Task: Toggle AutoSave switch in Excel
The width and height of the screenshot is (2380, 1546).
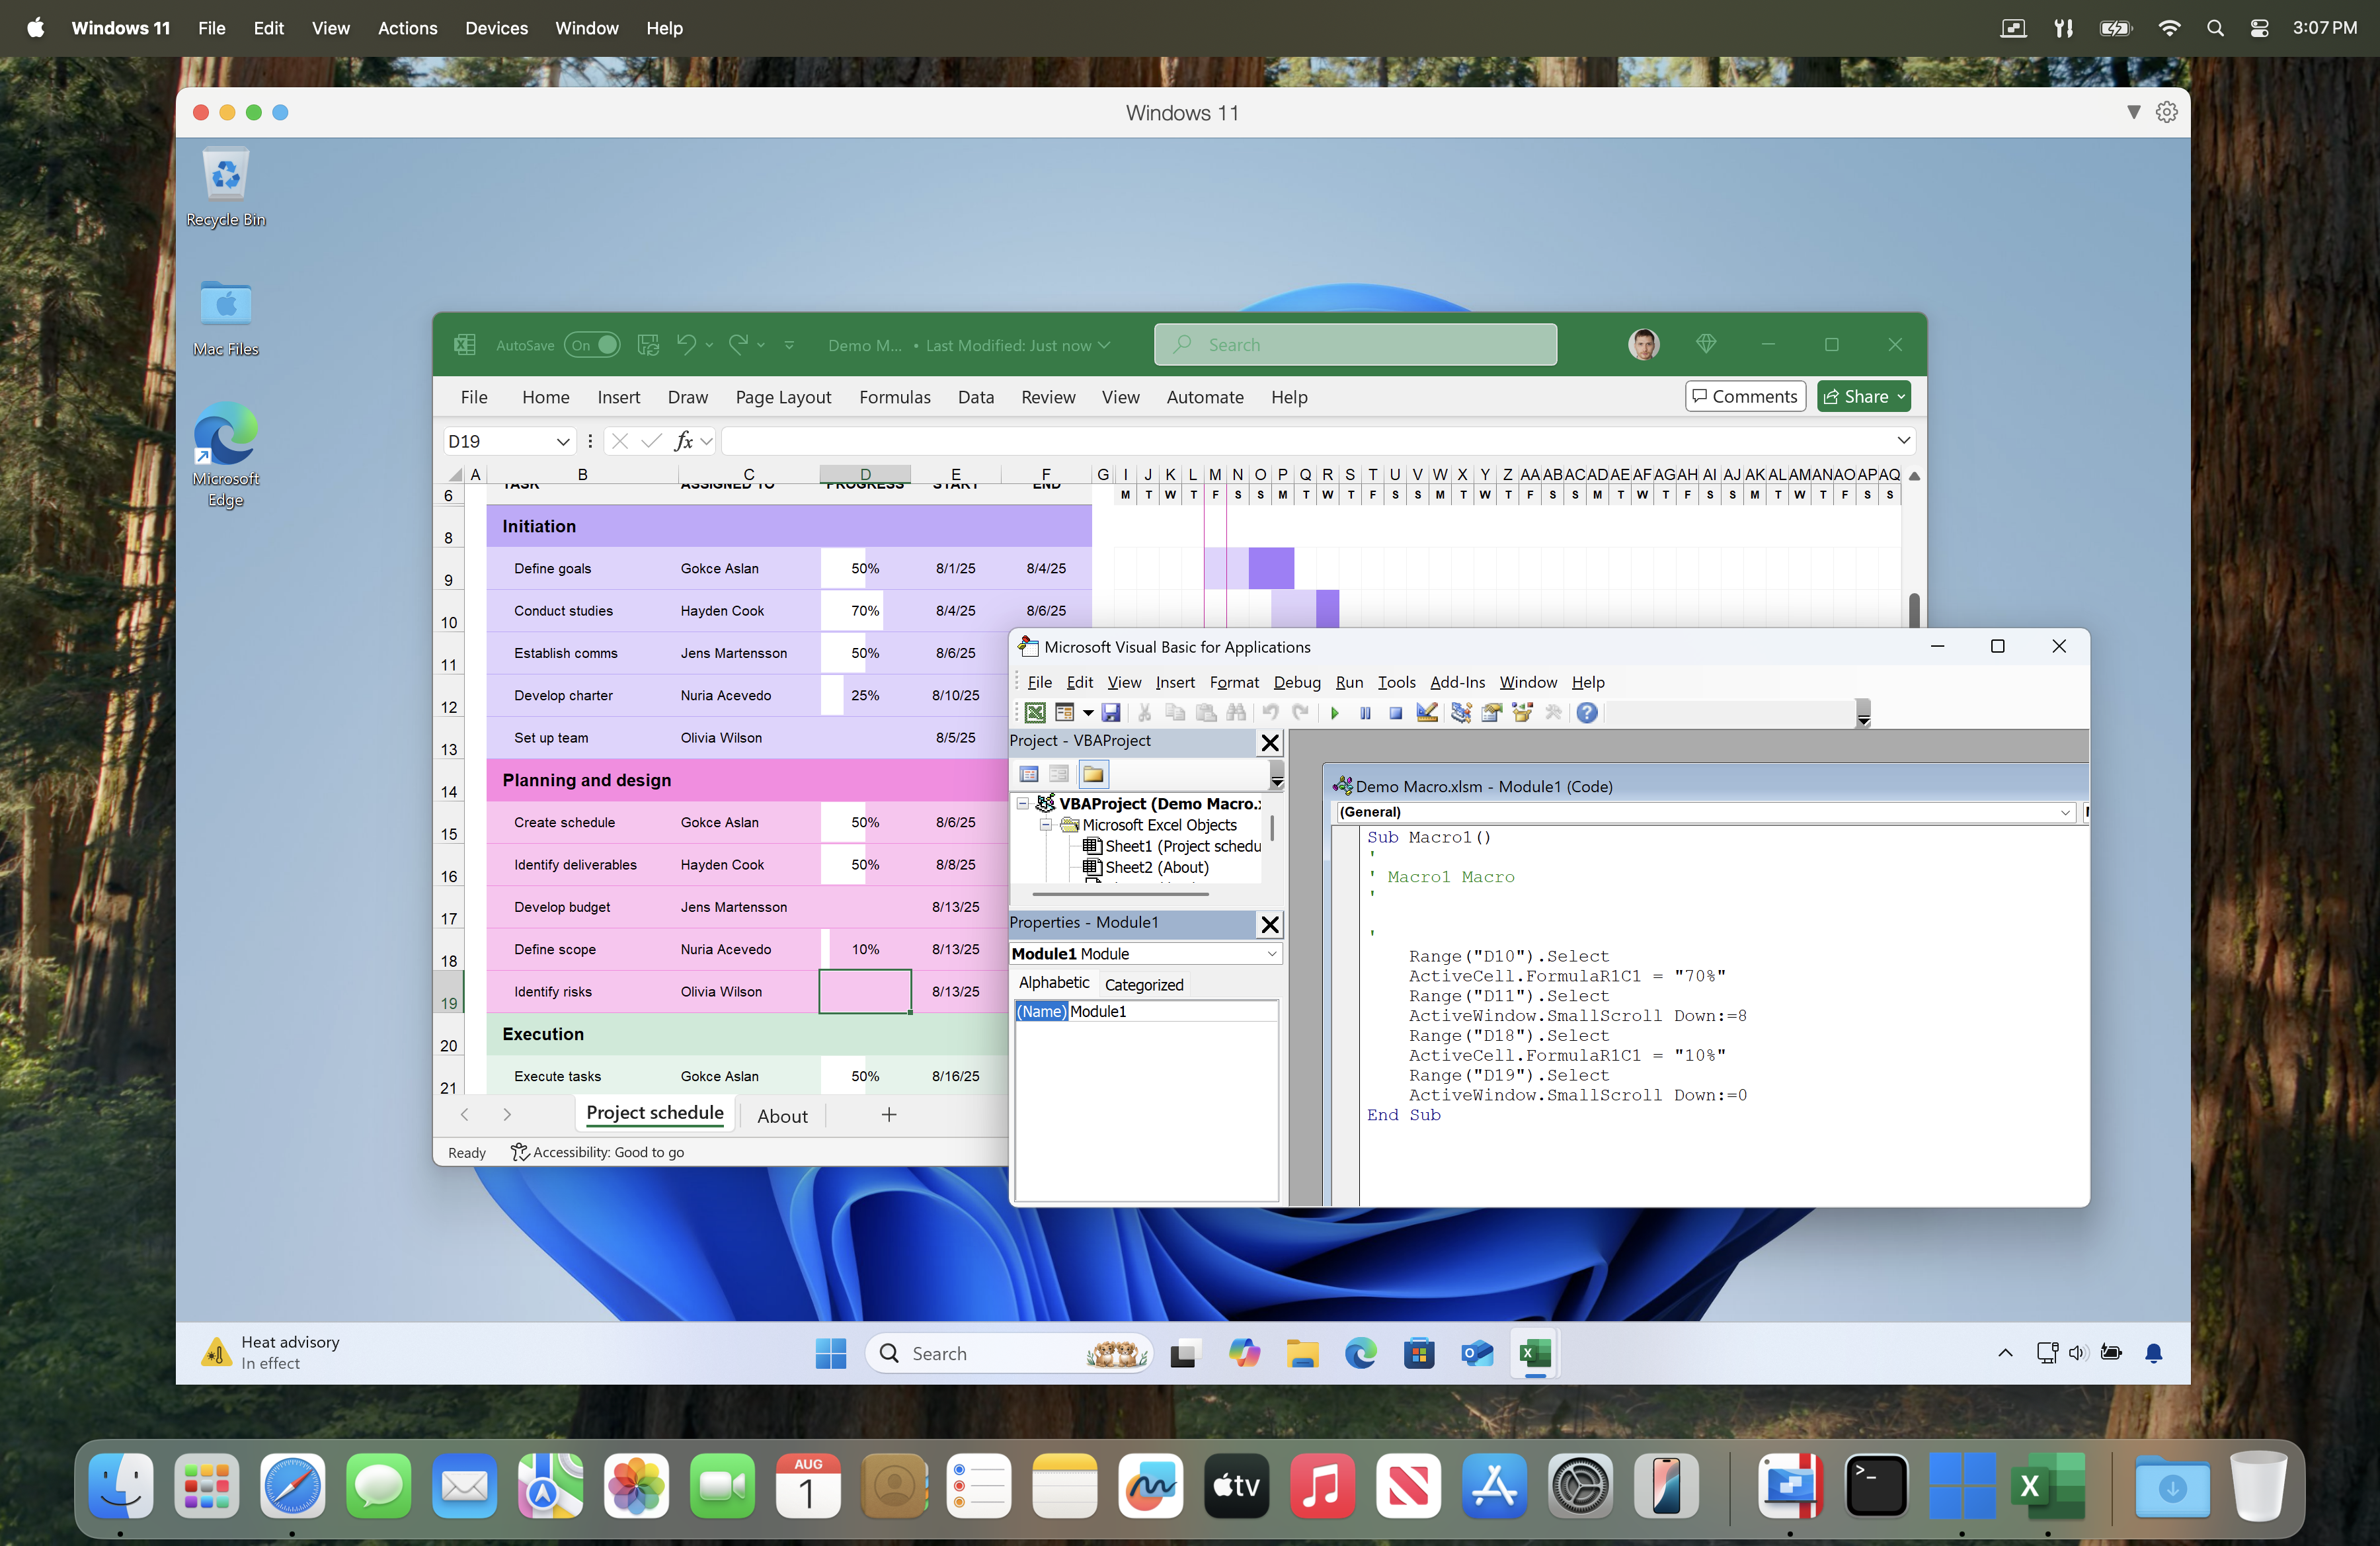Action: coord(592,345)
